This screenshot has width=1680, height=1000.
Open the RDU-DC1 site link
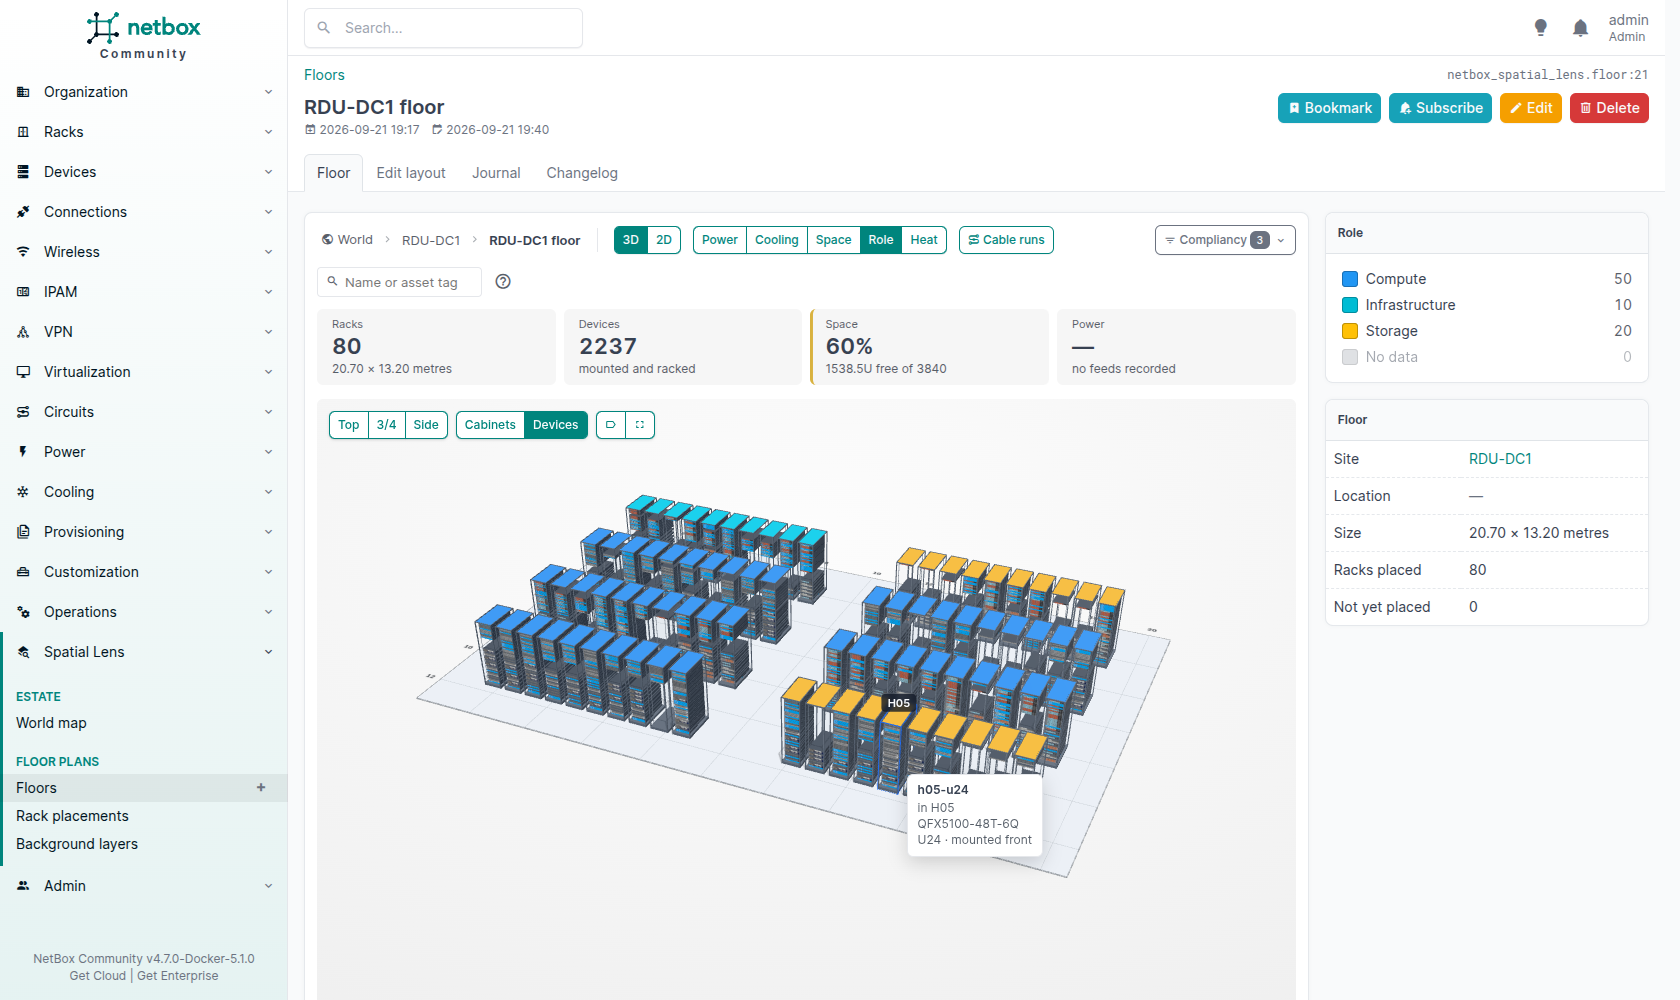coord(1500,459)
